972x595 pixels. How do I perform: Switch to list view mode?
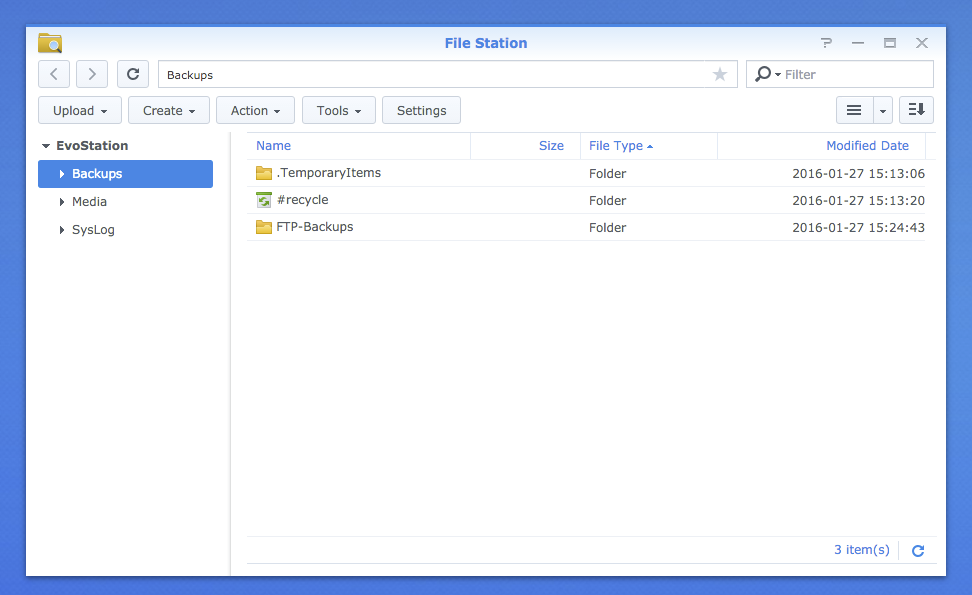pos(854,110)
